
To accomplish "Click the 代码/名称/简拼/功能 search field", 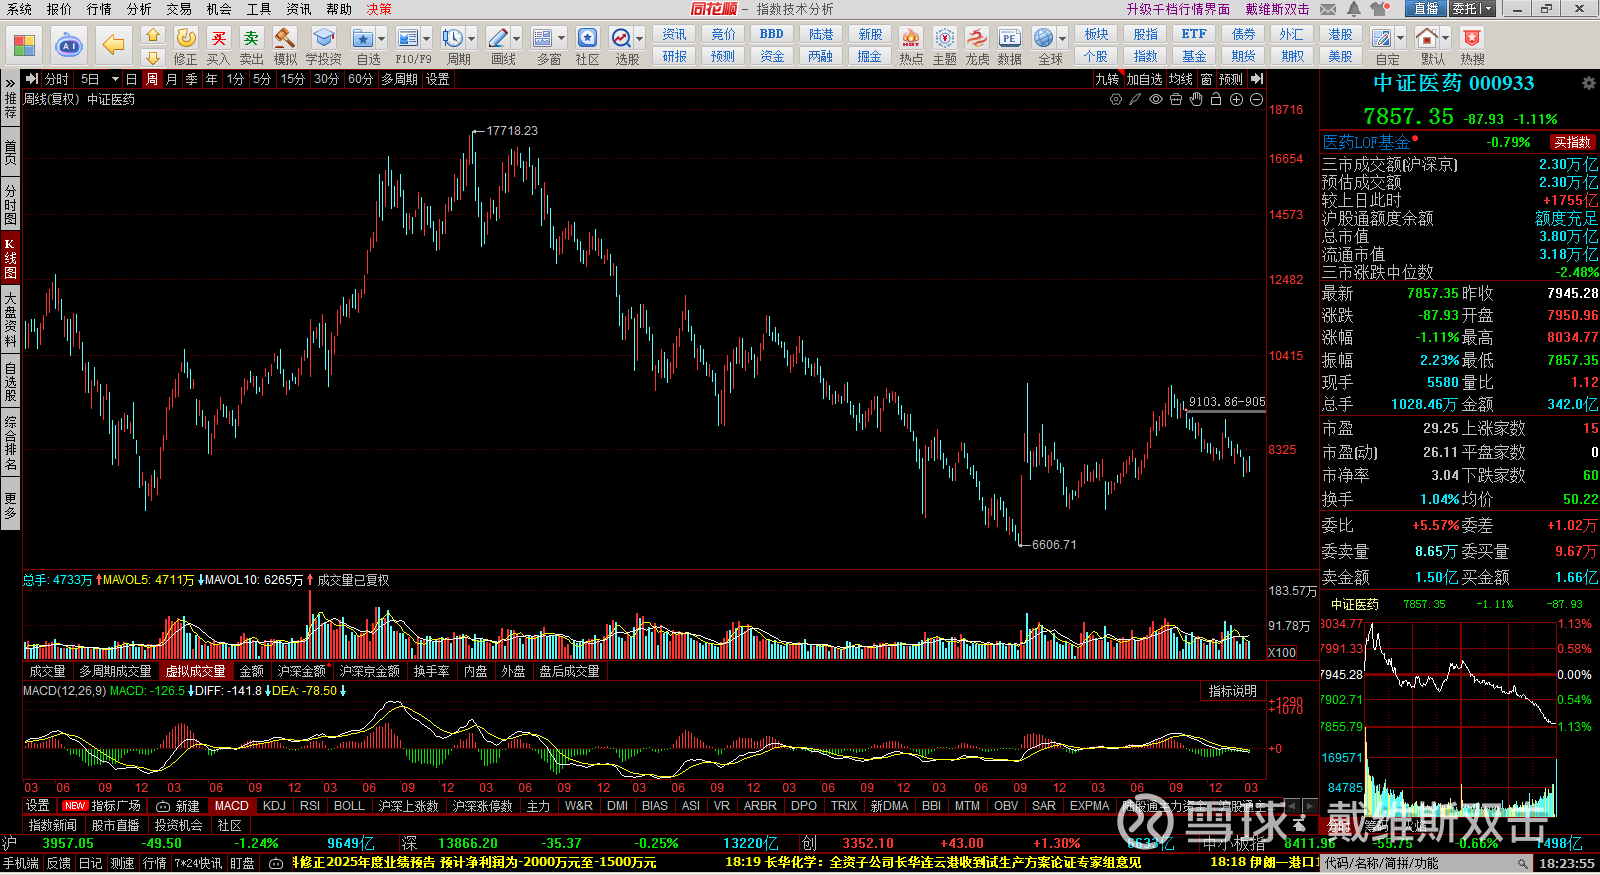I will 1426,863.
